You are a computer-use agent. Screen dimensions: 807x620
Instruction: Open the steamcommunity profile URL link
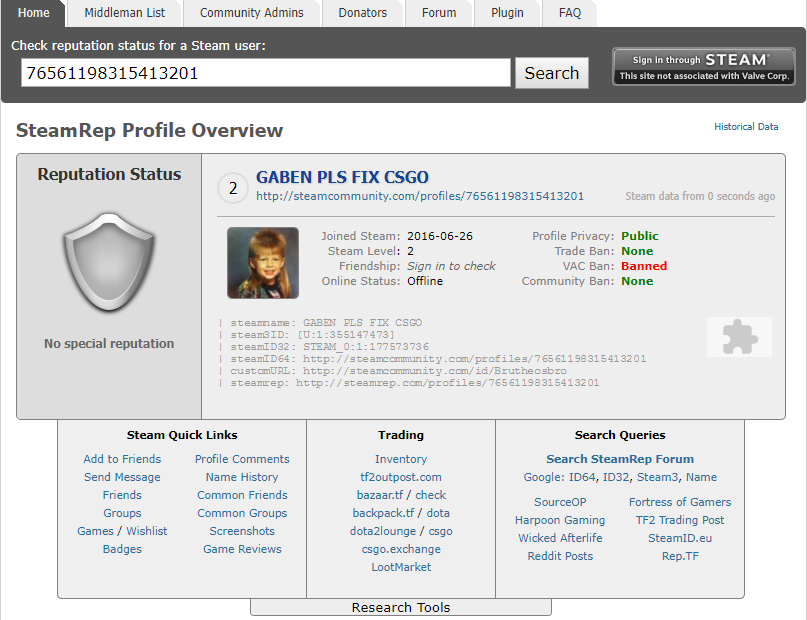pyautogui.click(x=420, y=196)
